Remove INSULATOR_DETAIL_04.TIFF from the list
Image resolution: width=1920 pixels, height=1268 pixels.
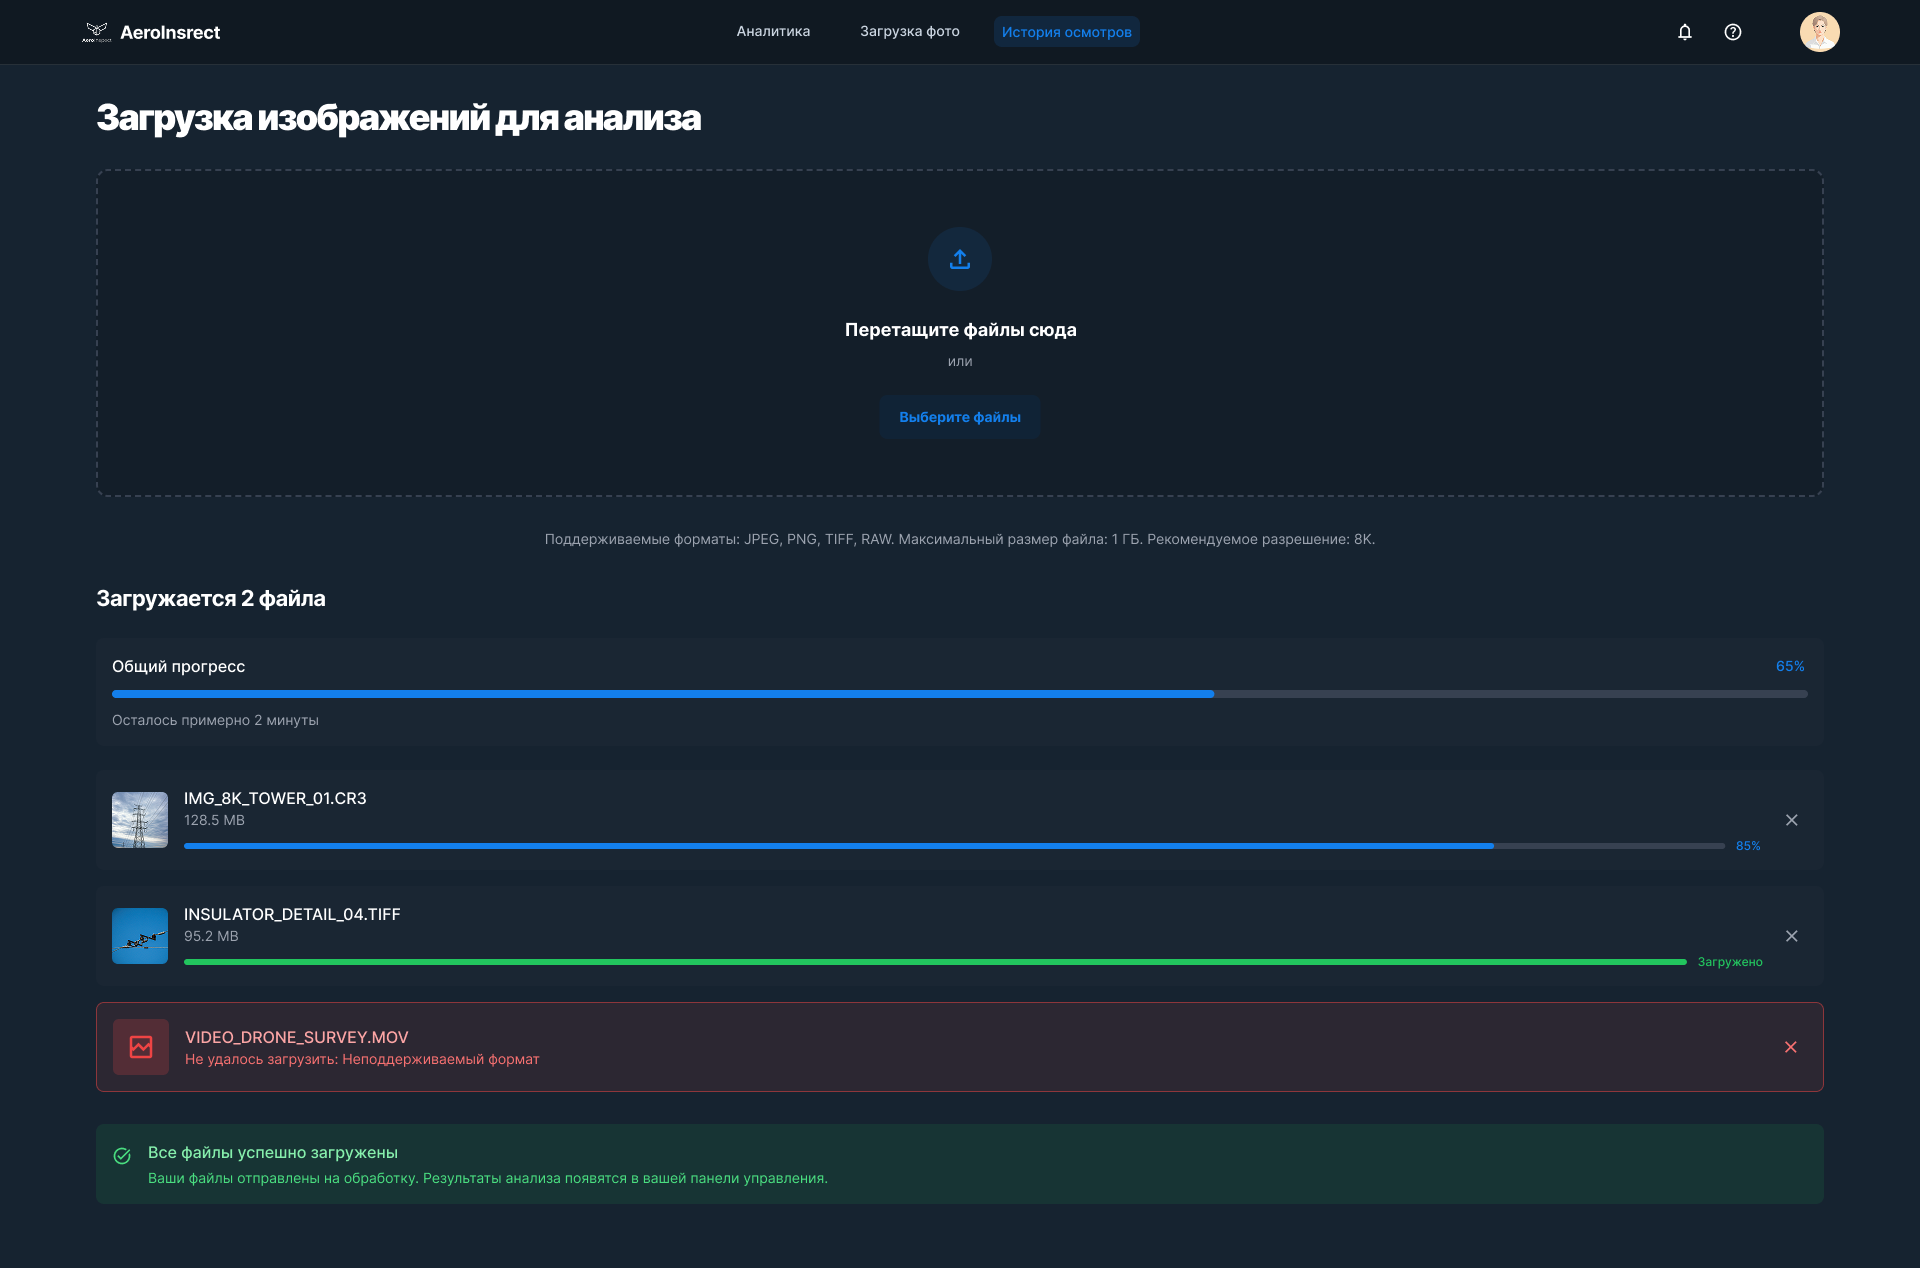click(x=1792, y=936)
